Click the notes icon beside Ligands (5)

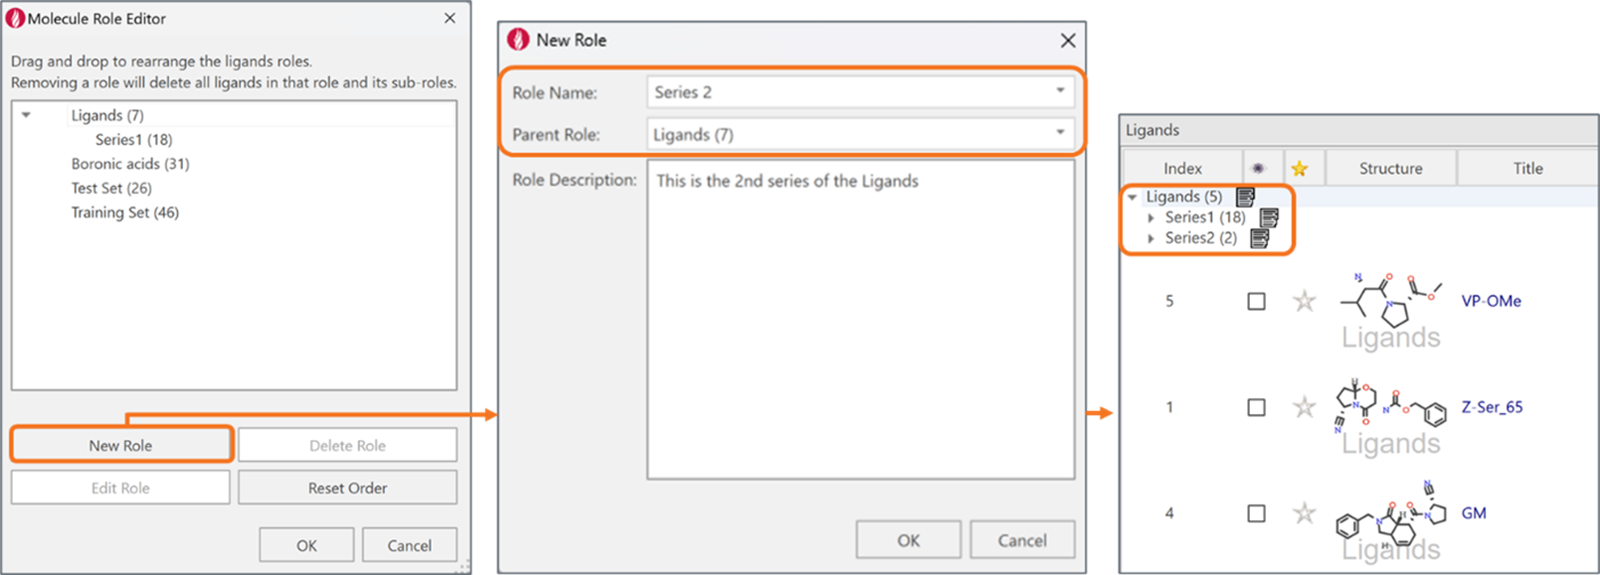[x=1245, y=197]
